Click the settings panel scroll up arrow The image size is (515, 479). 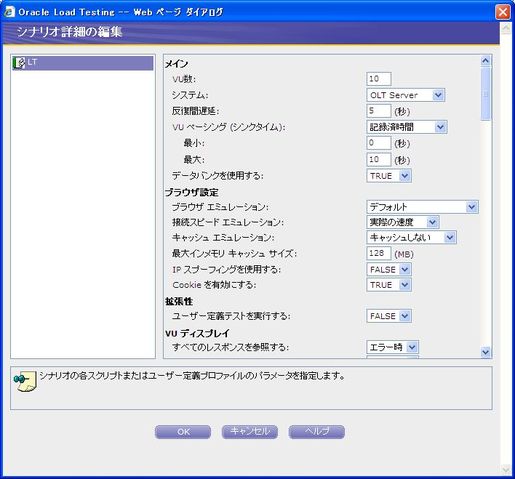486,61
